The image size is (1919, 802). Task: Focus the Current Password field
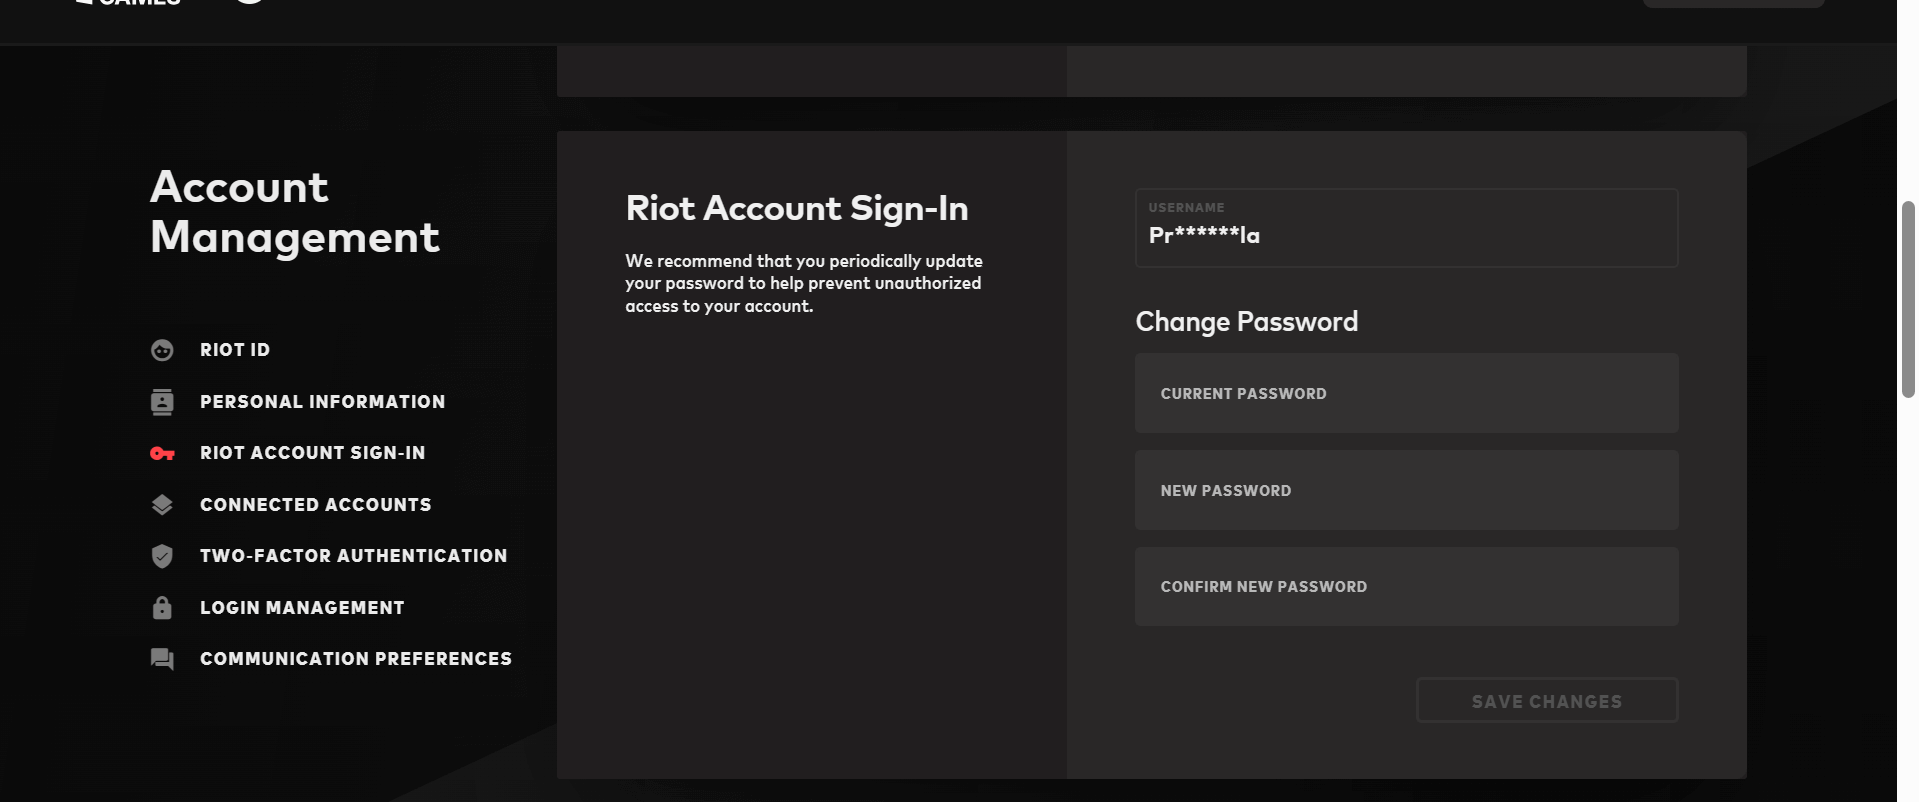[1406, 393]
